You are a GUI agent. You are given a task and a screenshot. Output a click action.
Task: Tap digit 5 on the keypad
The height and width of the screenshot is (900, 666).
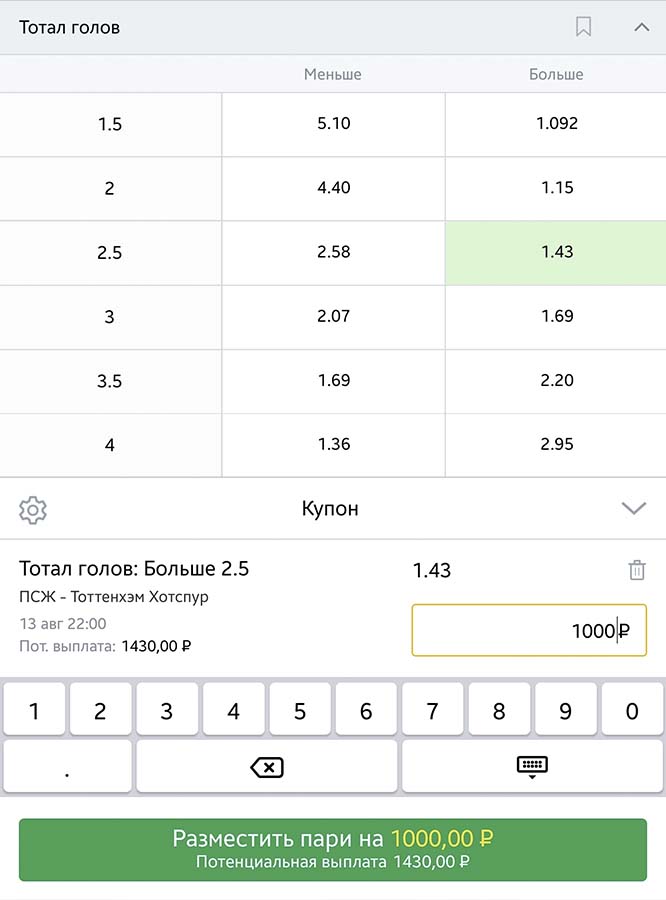[x=300, y=709]
